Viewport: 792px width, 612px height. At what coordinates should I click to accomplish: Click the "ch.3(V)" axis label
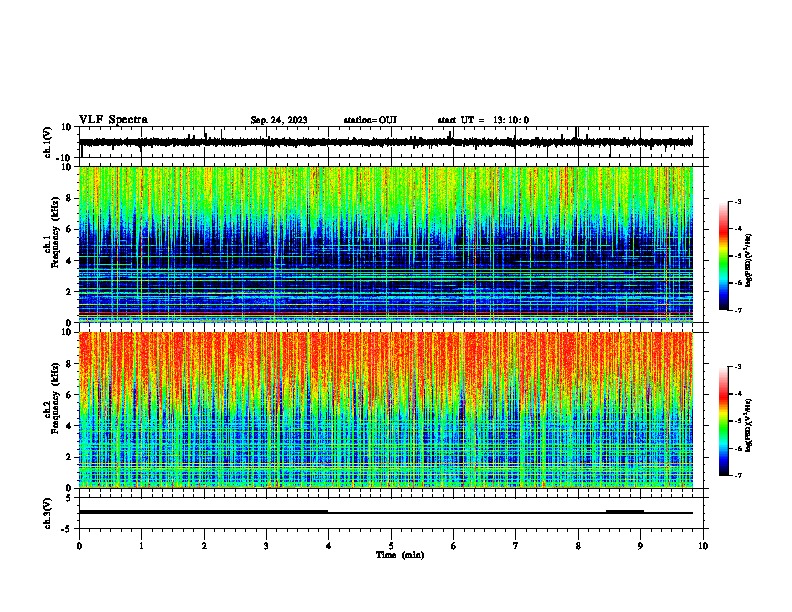[x=48, y=513]
